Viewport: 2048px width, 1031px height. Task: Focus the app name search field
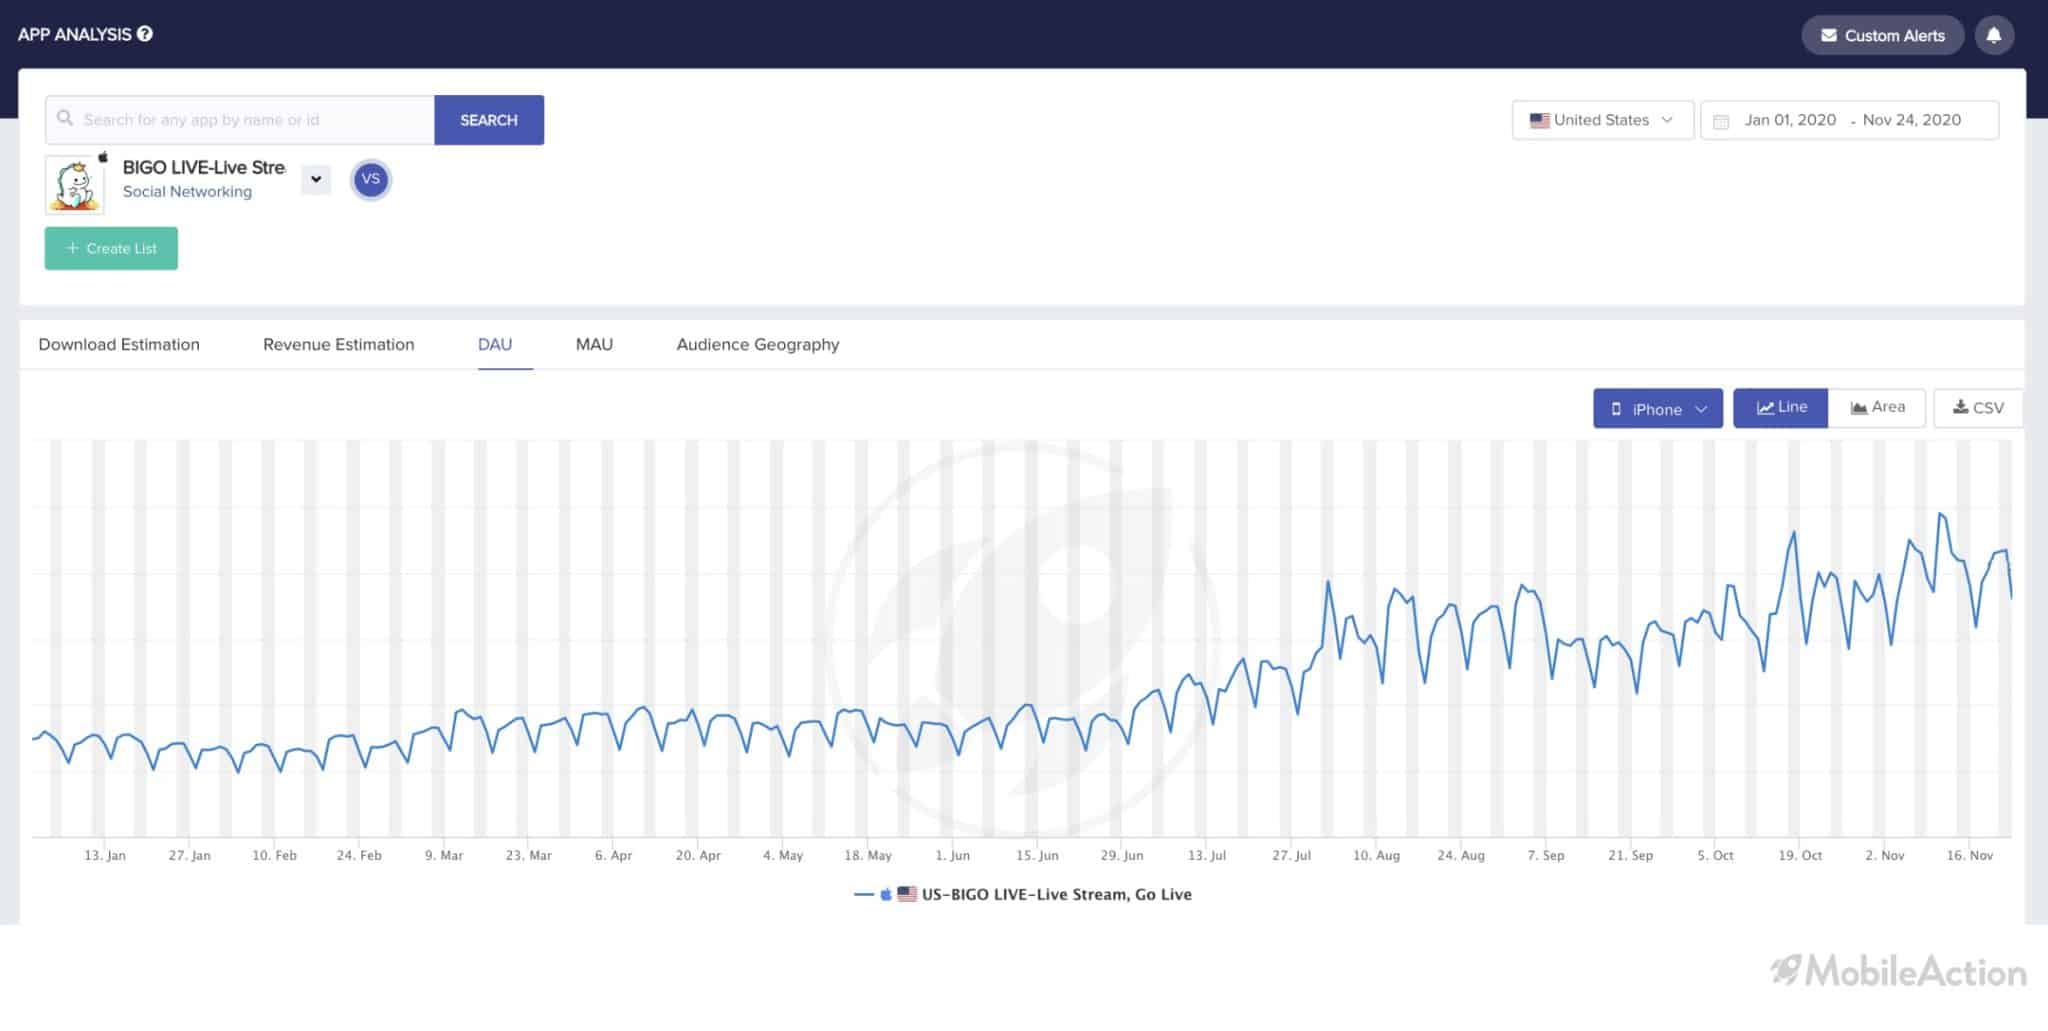pos(240,120)
